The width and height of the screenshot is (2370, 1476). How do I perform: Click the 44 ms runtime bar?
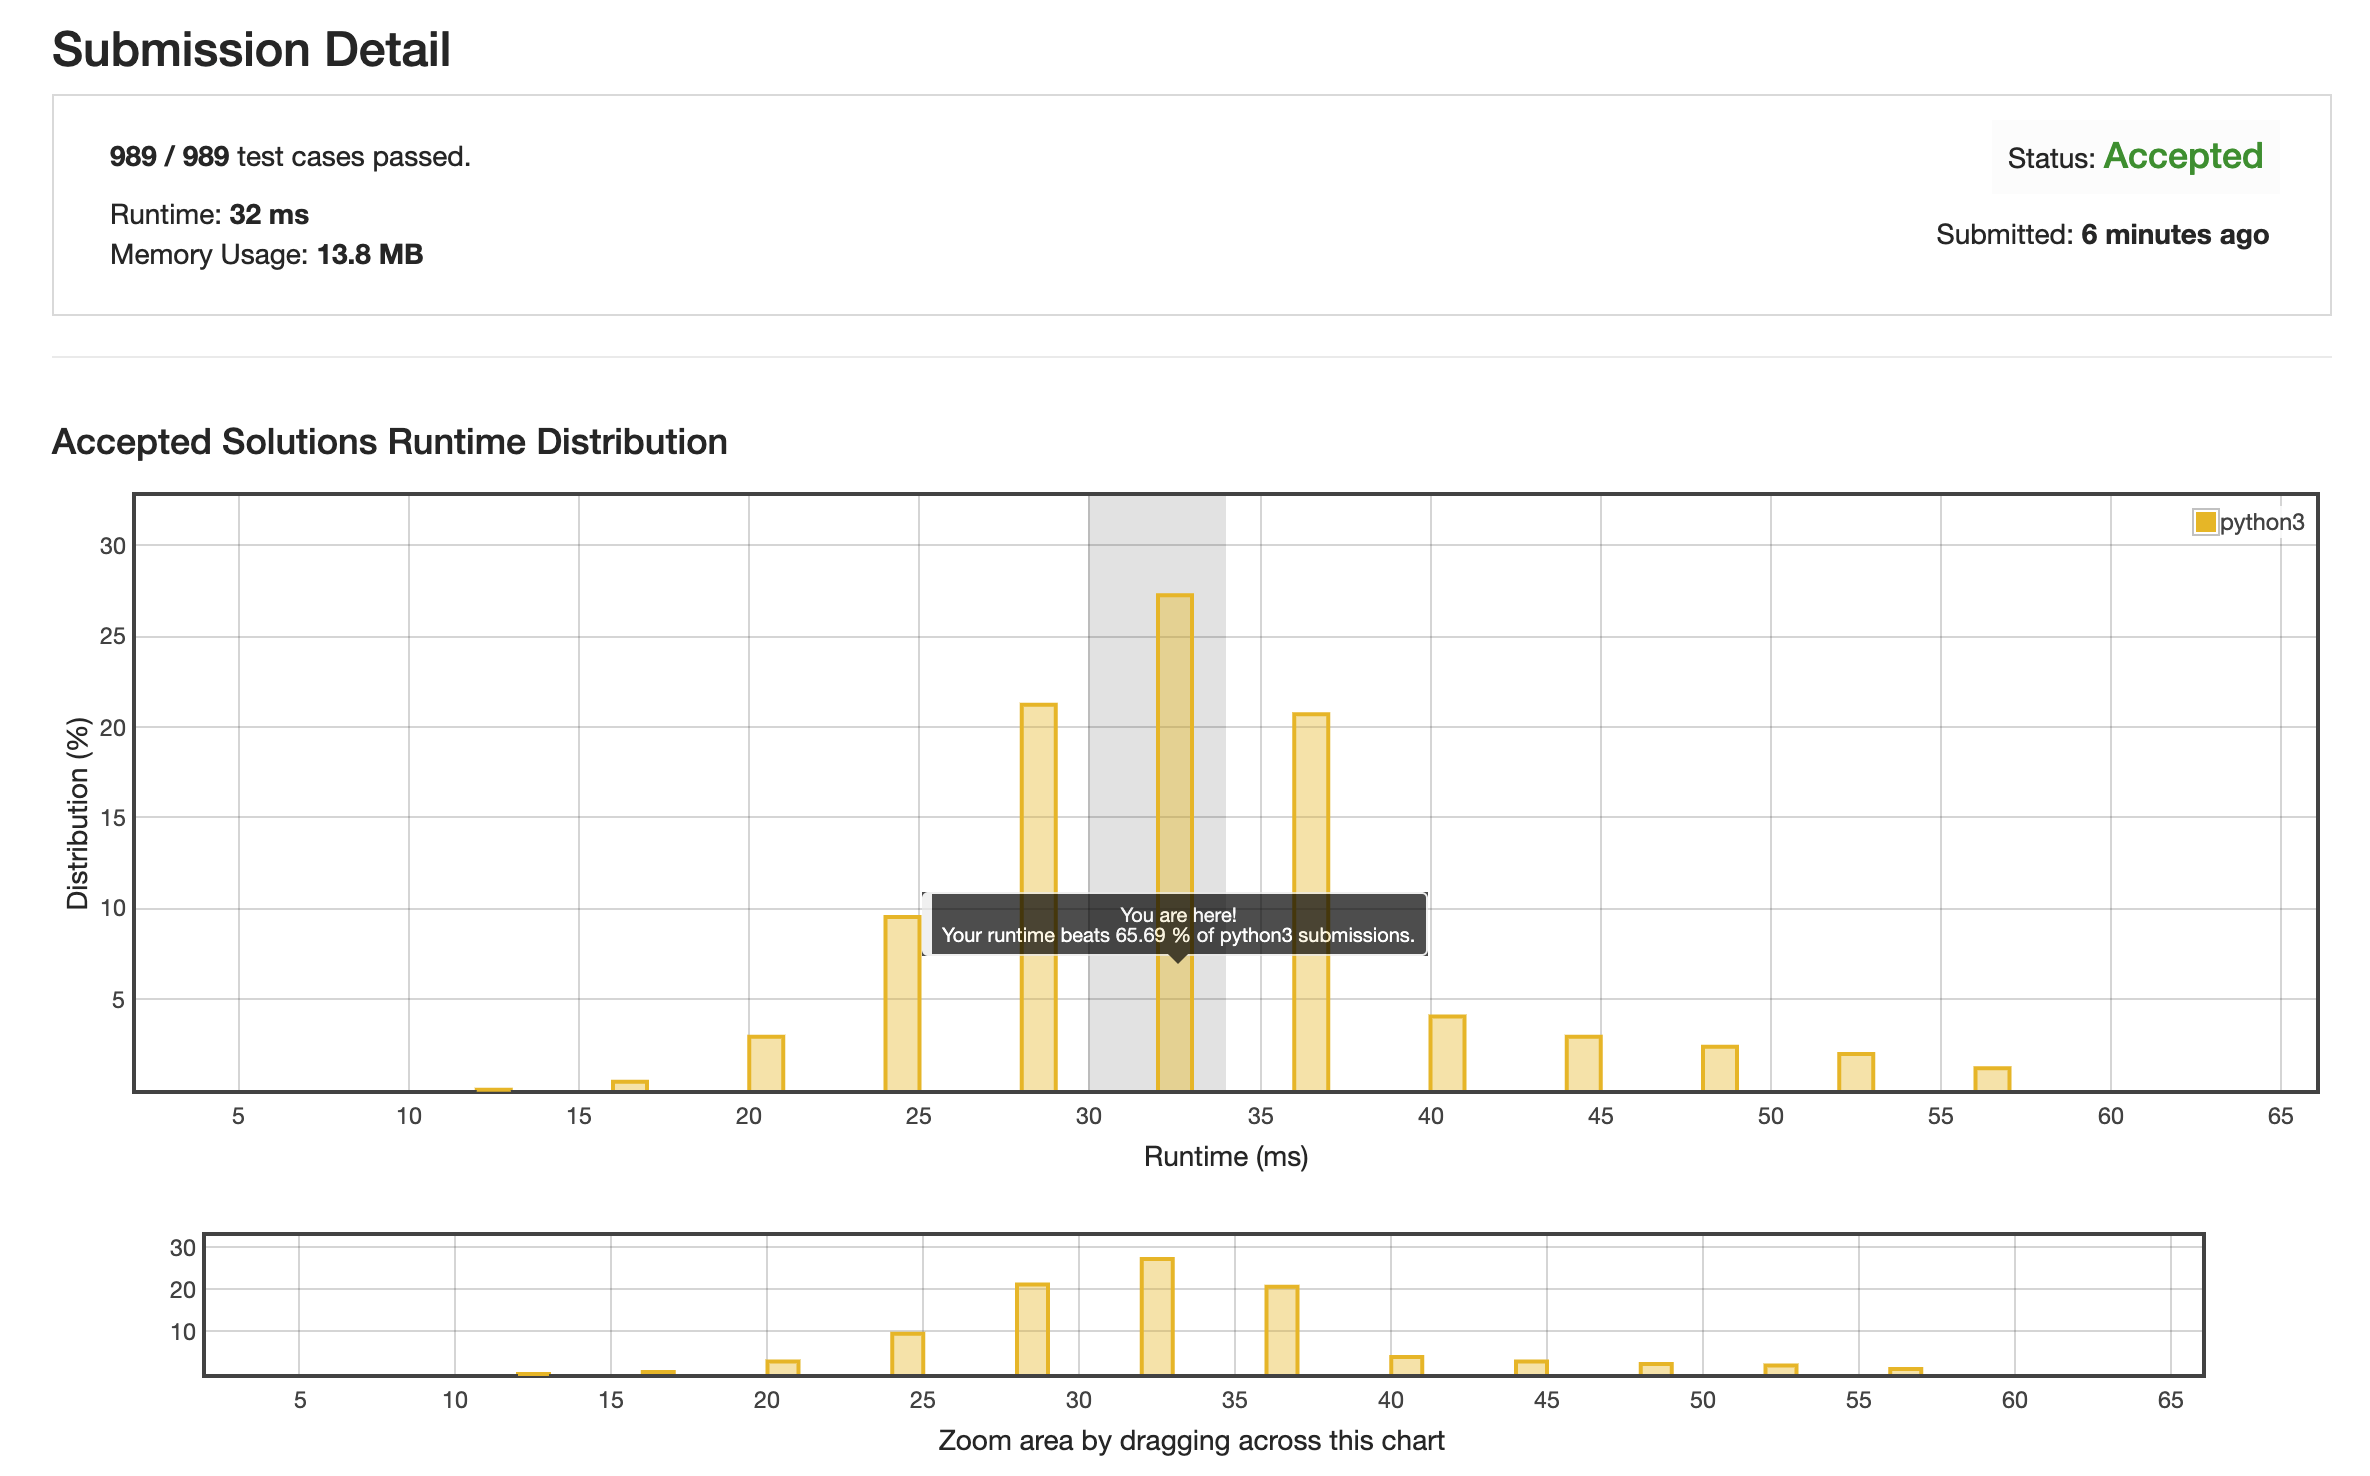(x=1583, y=1063)
